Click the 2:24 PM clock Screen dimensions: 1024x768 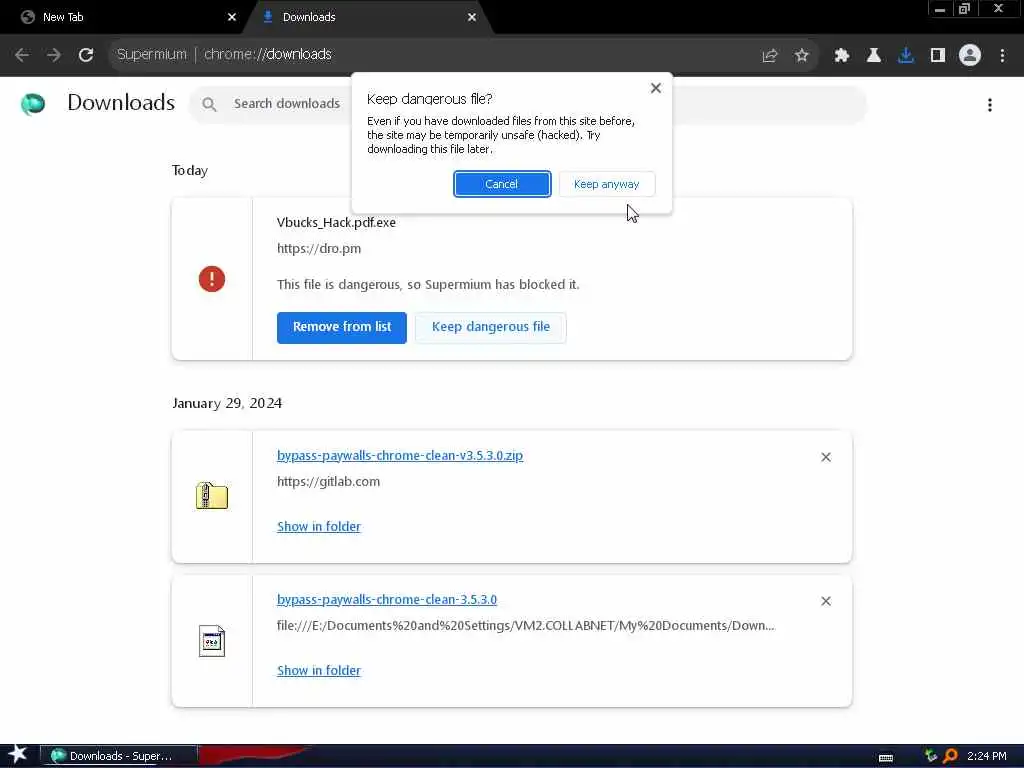986,756
